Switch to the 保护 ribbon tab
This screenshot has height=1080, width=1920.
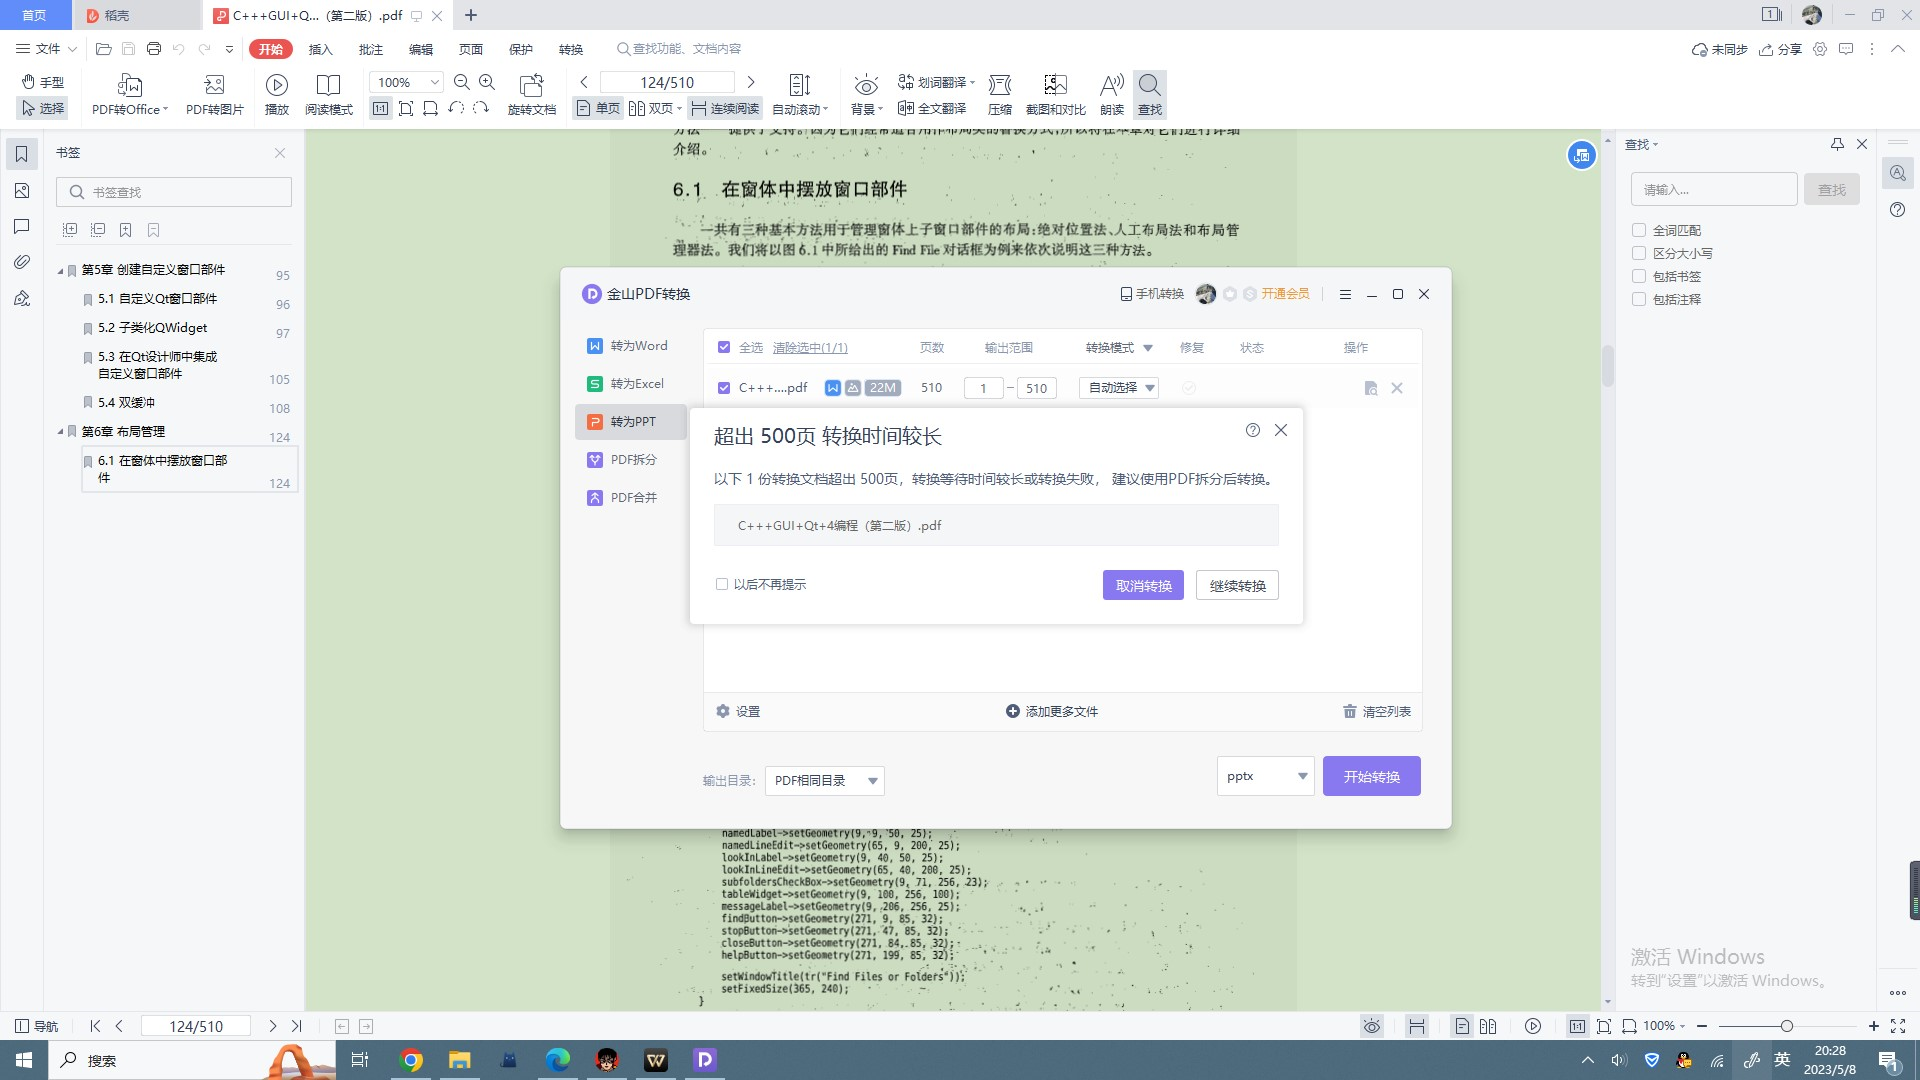point(521,49)
